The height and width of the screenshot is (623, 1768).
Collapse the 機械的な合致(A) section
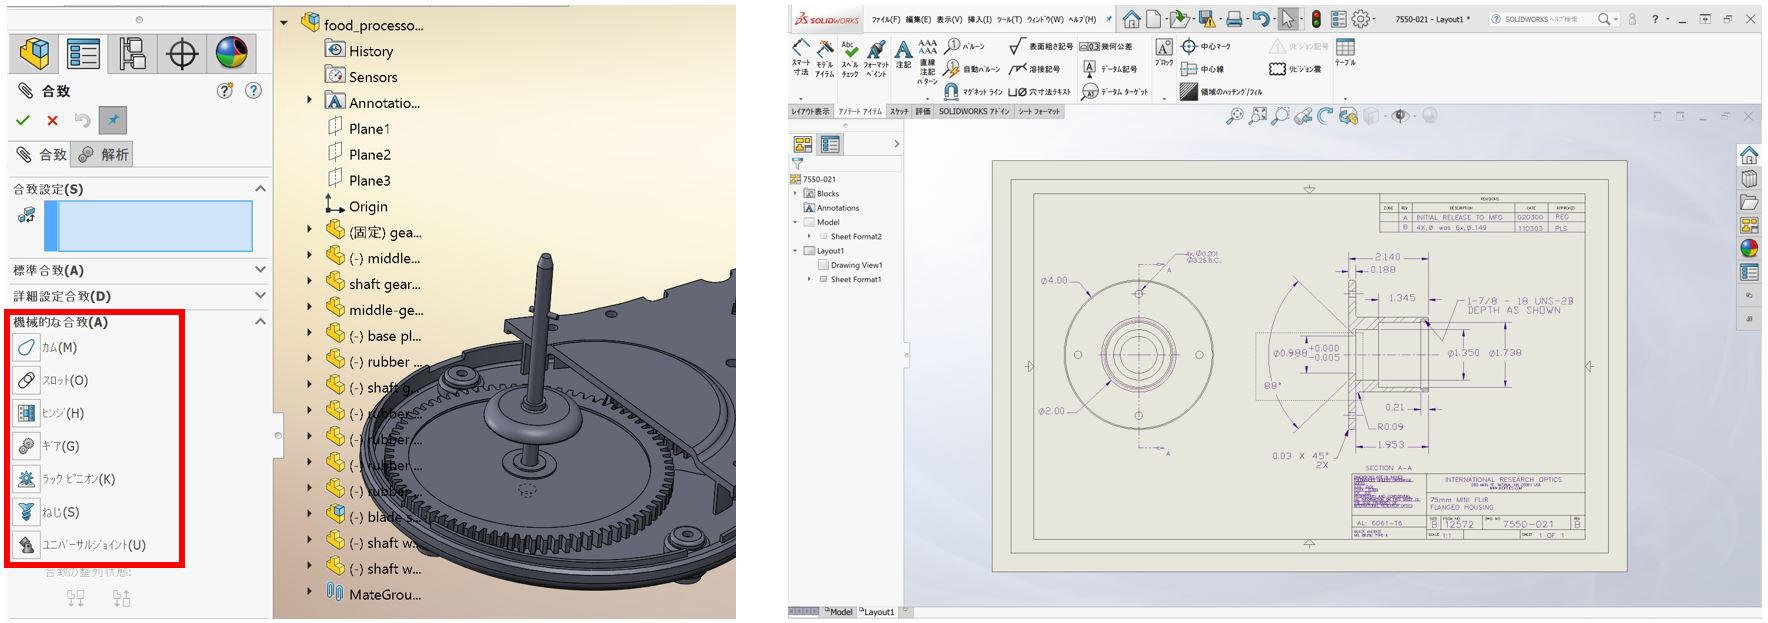point(260,322)
